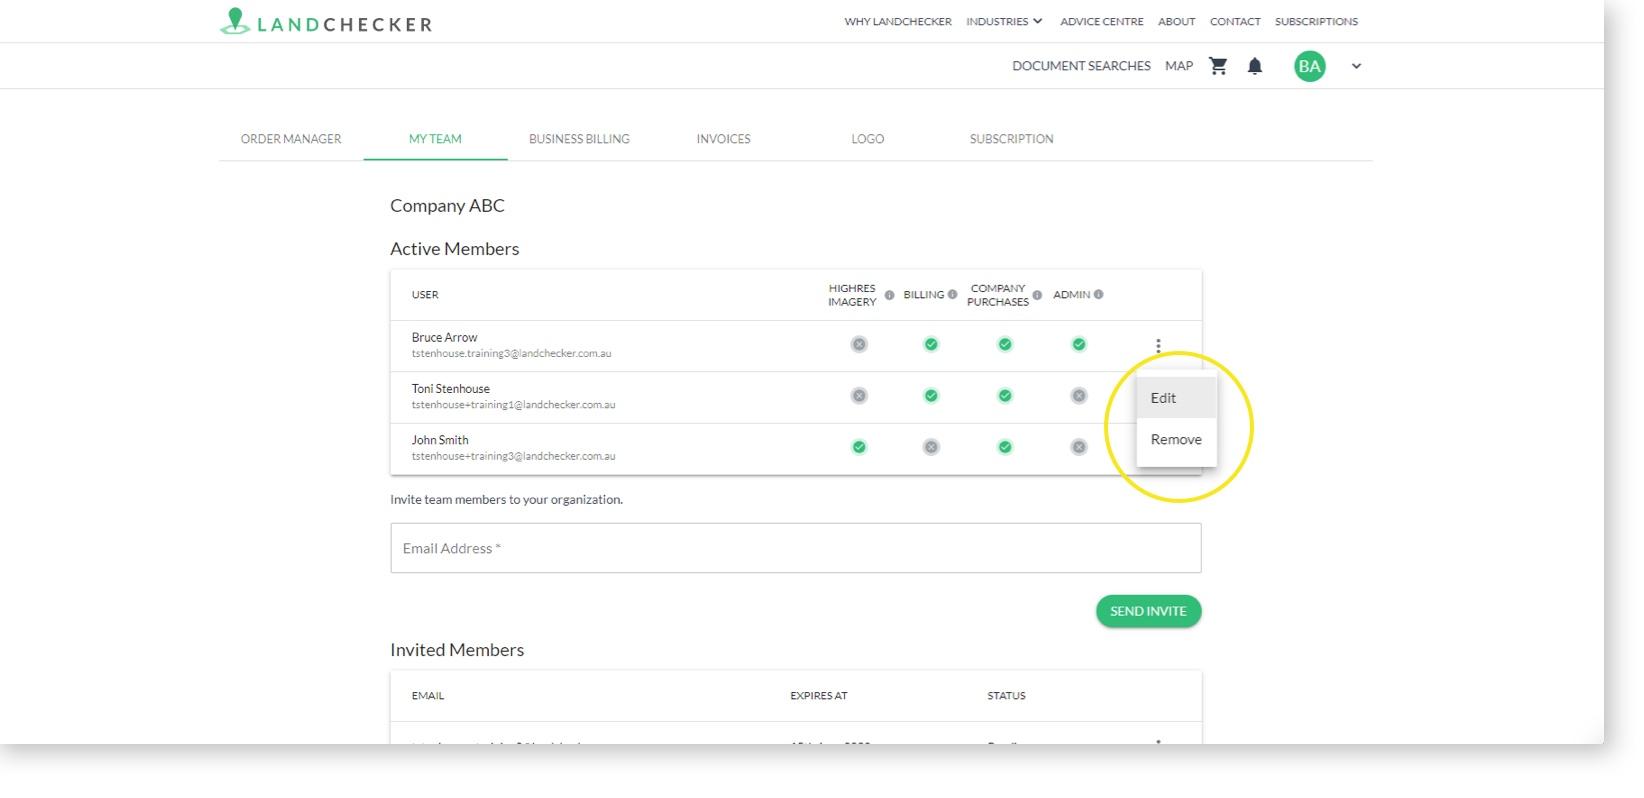The image size is (1644, 798).
Task: Show info for Highres Imagery column
Action: [x=889, y=295]
